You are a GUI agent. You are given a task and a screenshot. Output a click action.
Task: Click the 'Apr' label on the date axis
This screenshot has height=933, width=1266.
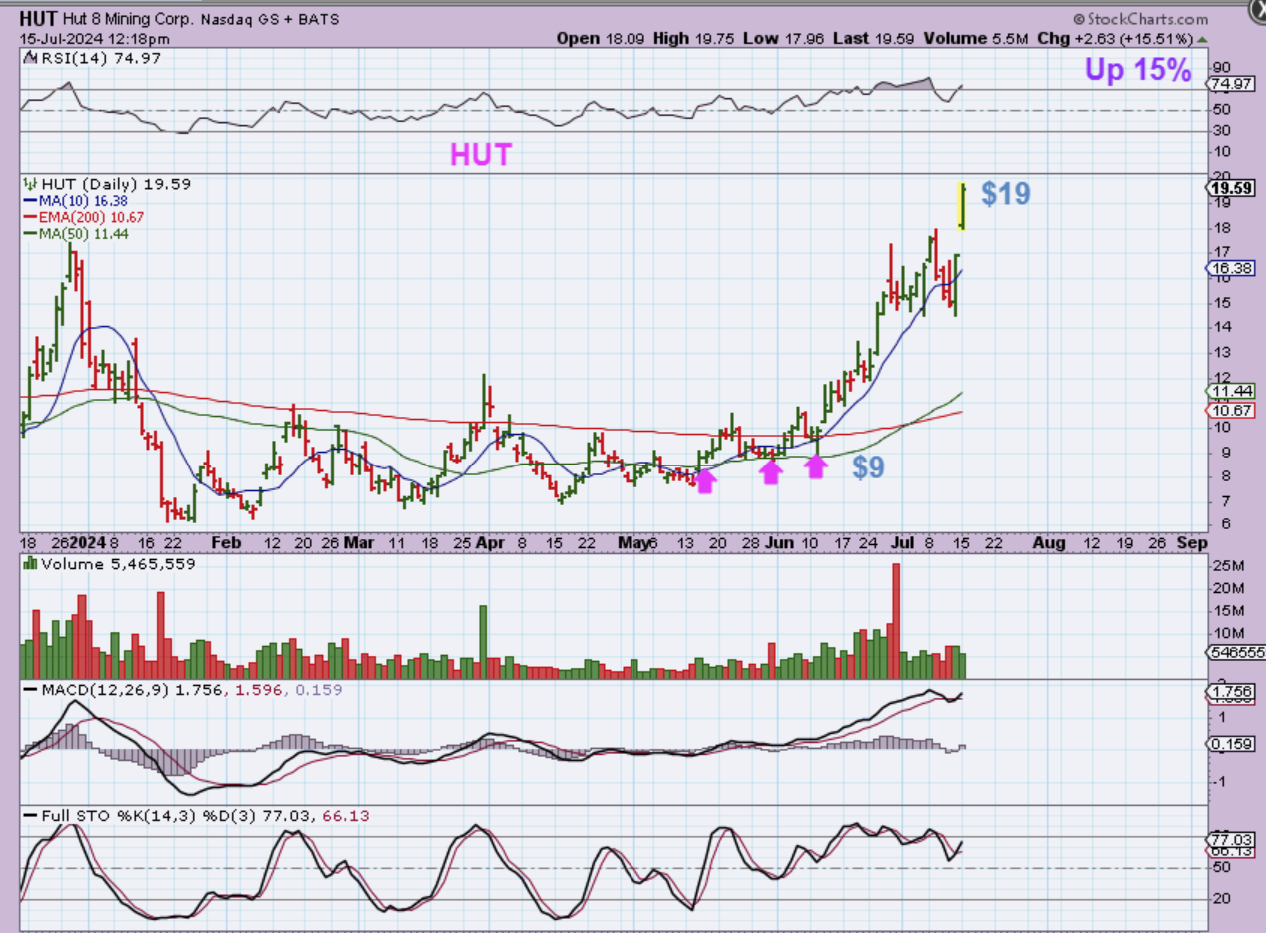click(490, 542)
